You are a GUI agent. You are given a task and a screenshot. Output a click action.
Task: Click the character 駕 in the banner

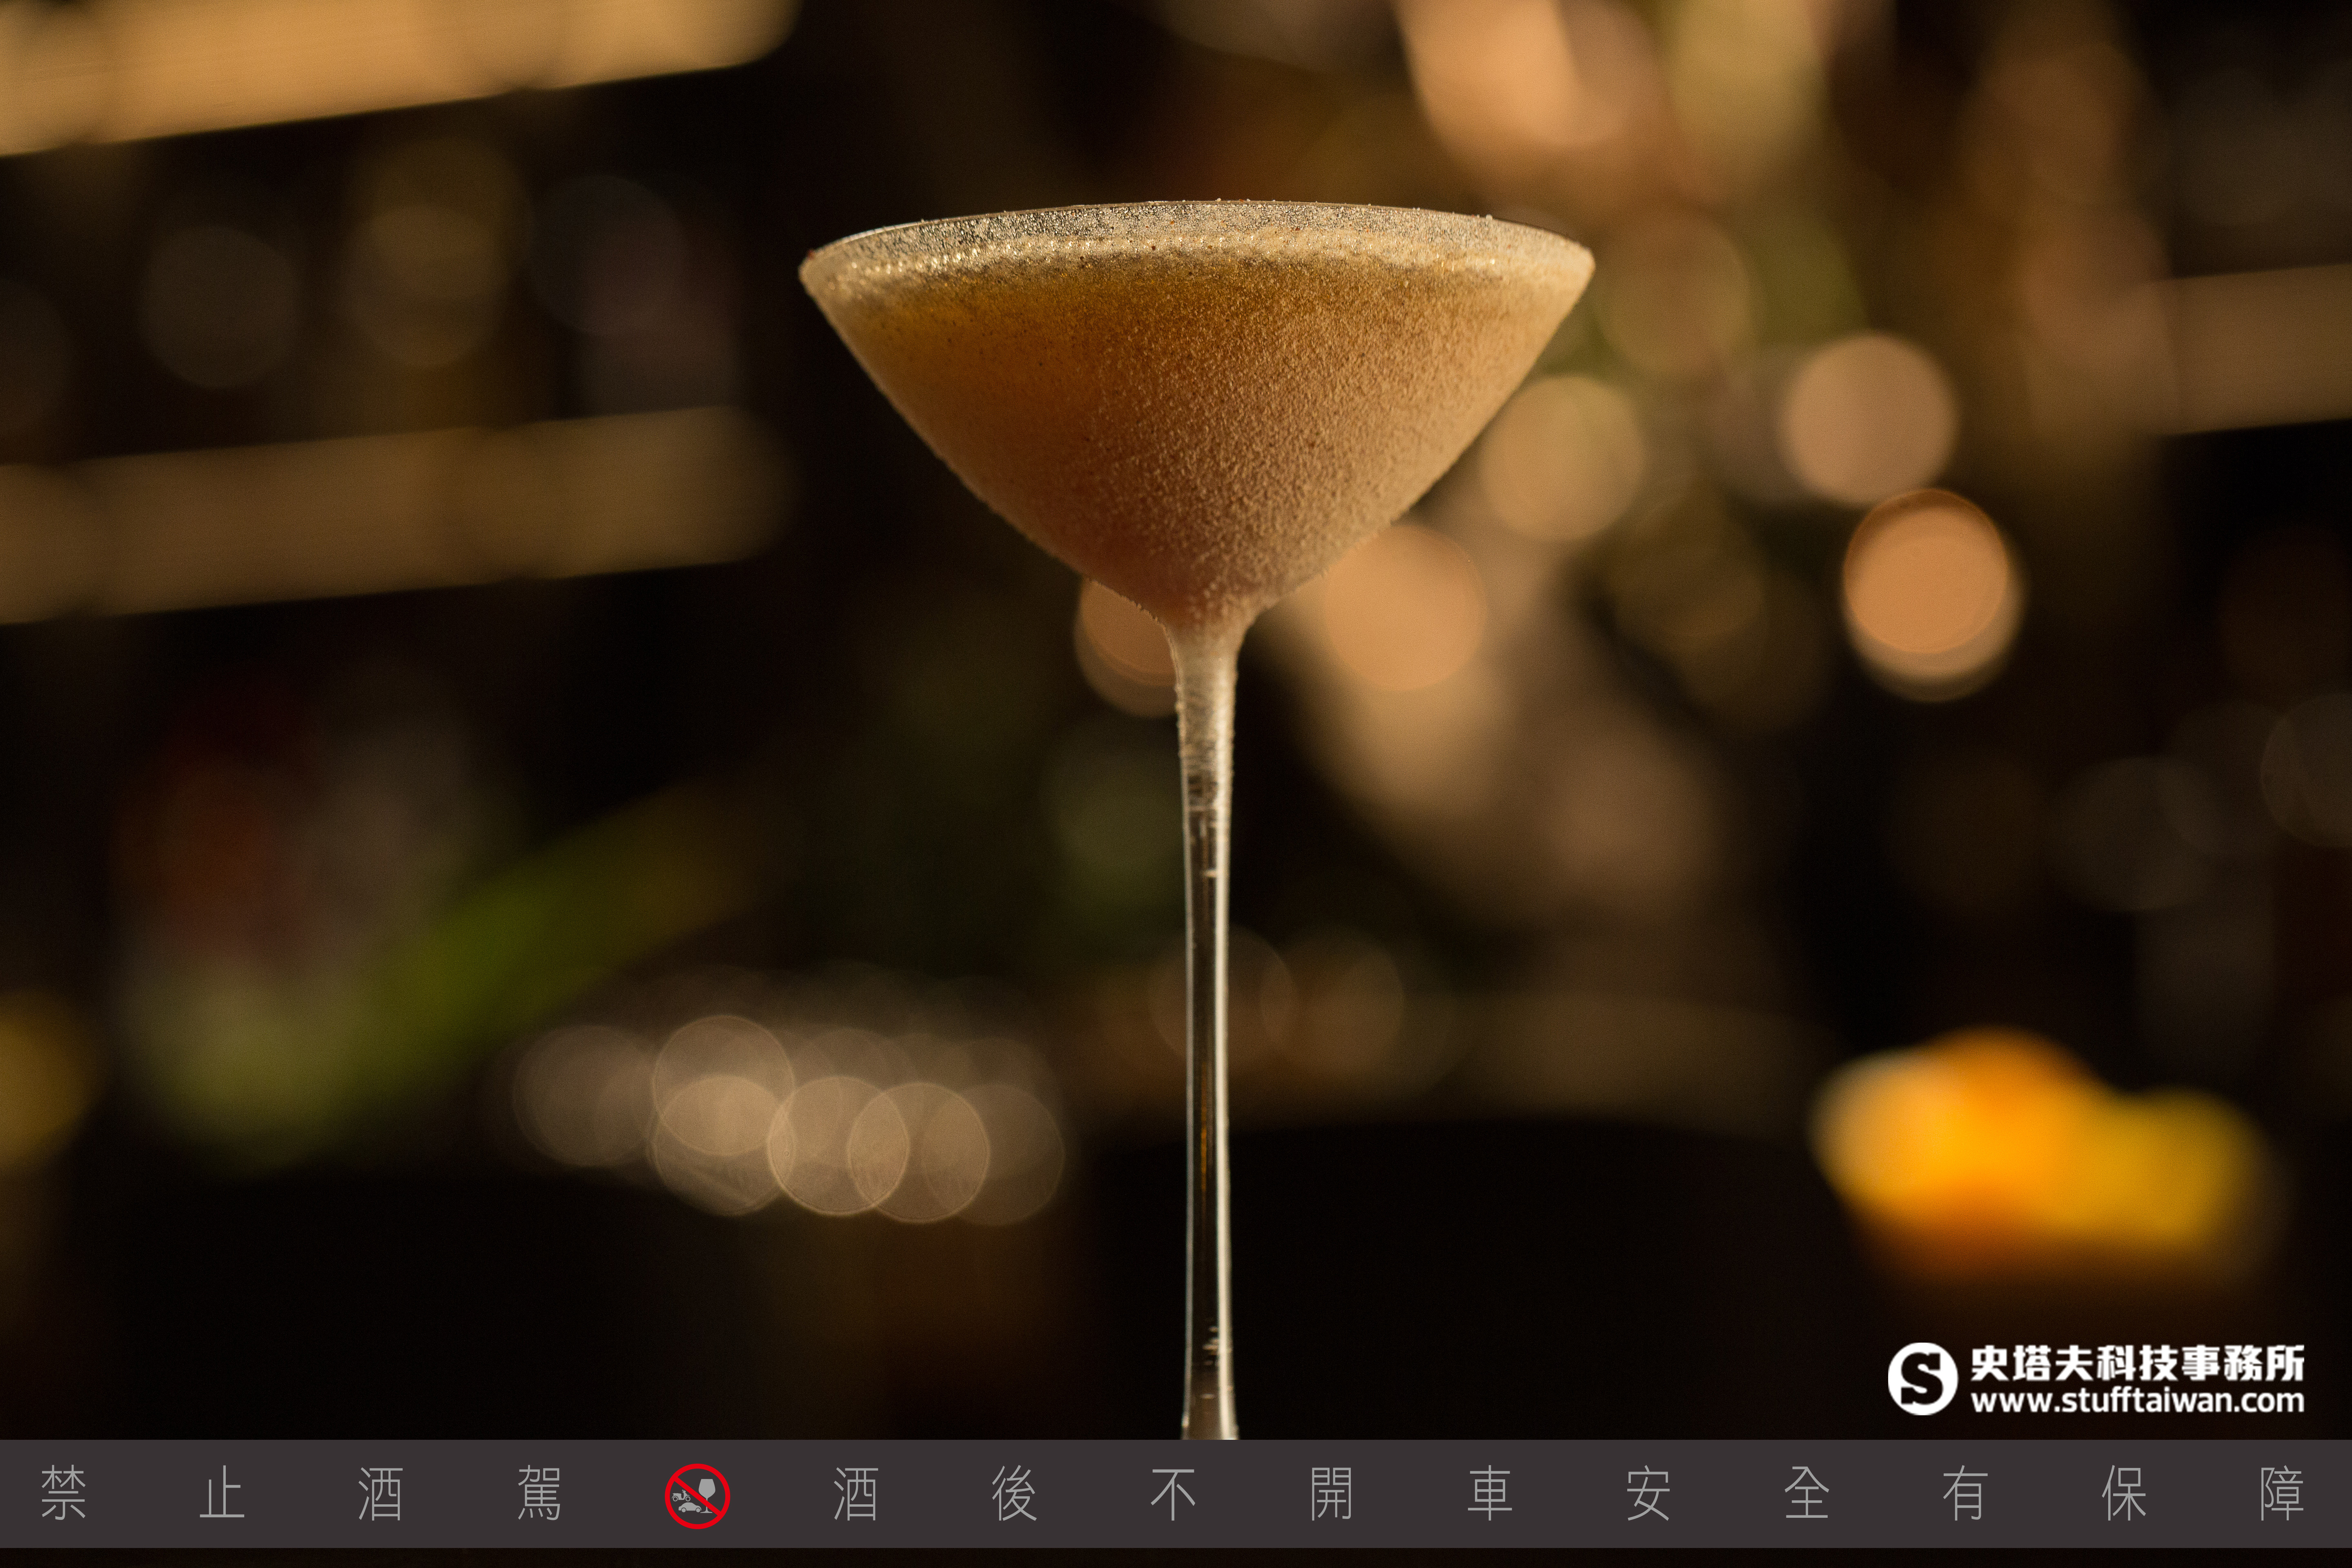click(x=539, y=1494)
